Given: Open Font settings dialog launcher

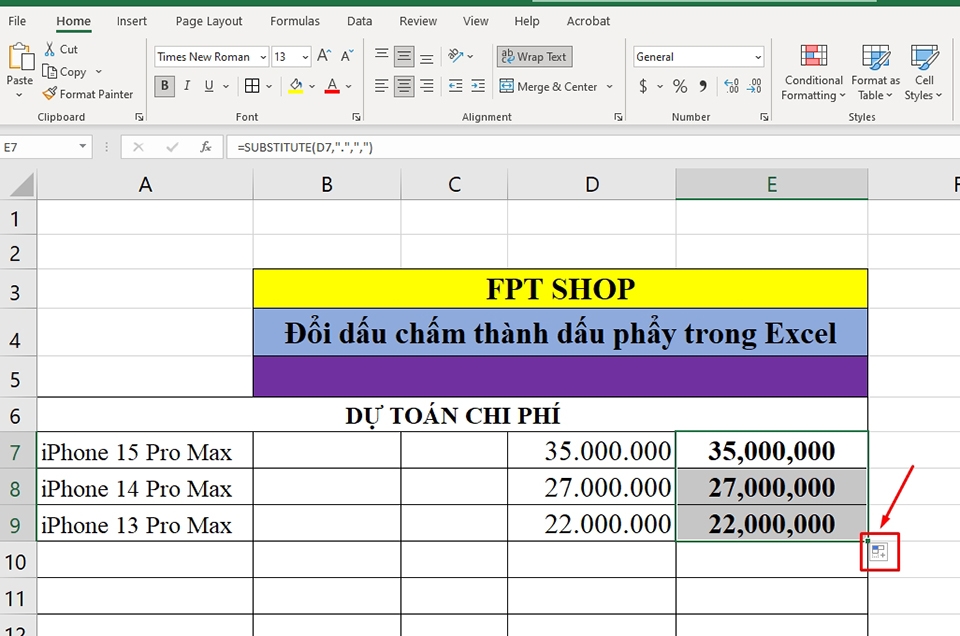Looking at the screenshot, I should point(356,117).
